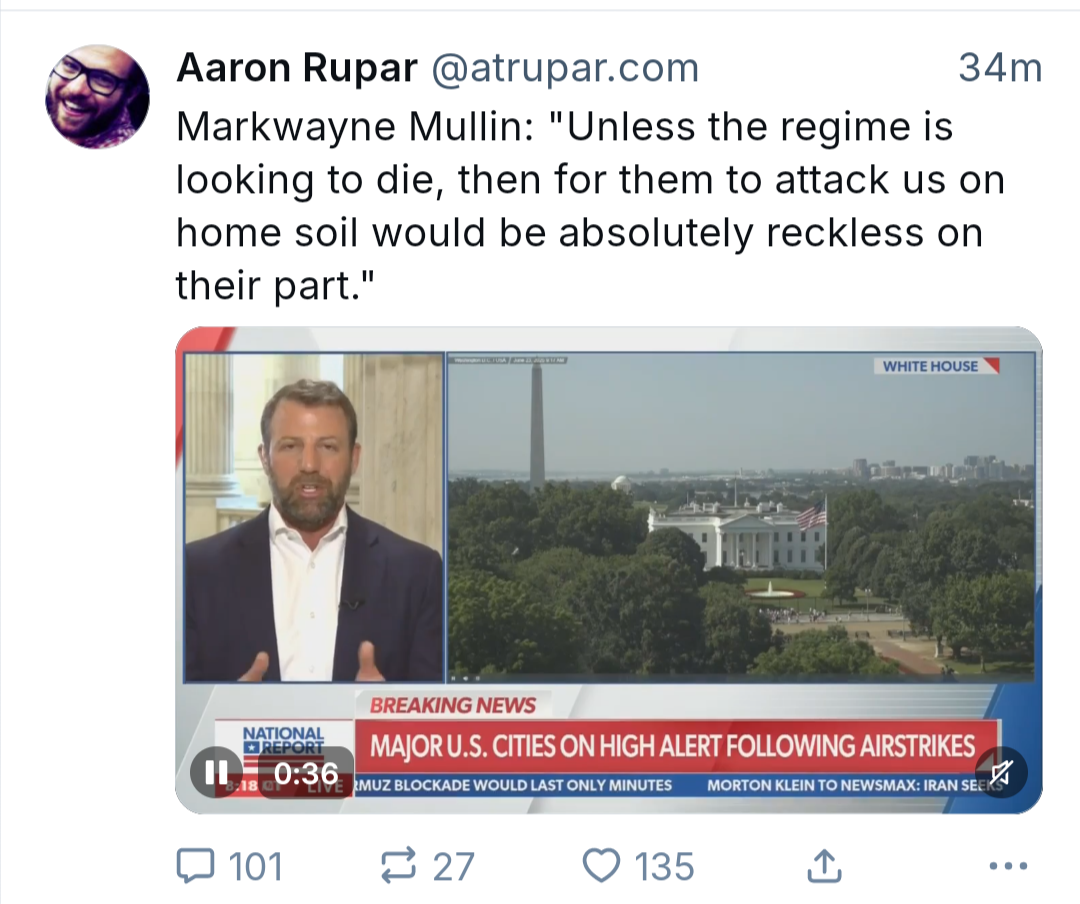Click the National Report logo in video
The height and width of the screenshot is (904, 1080).
click(x=285, y=741)
